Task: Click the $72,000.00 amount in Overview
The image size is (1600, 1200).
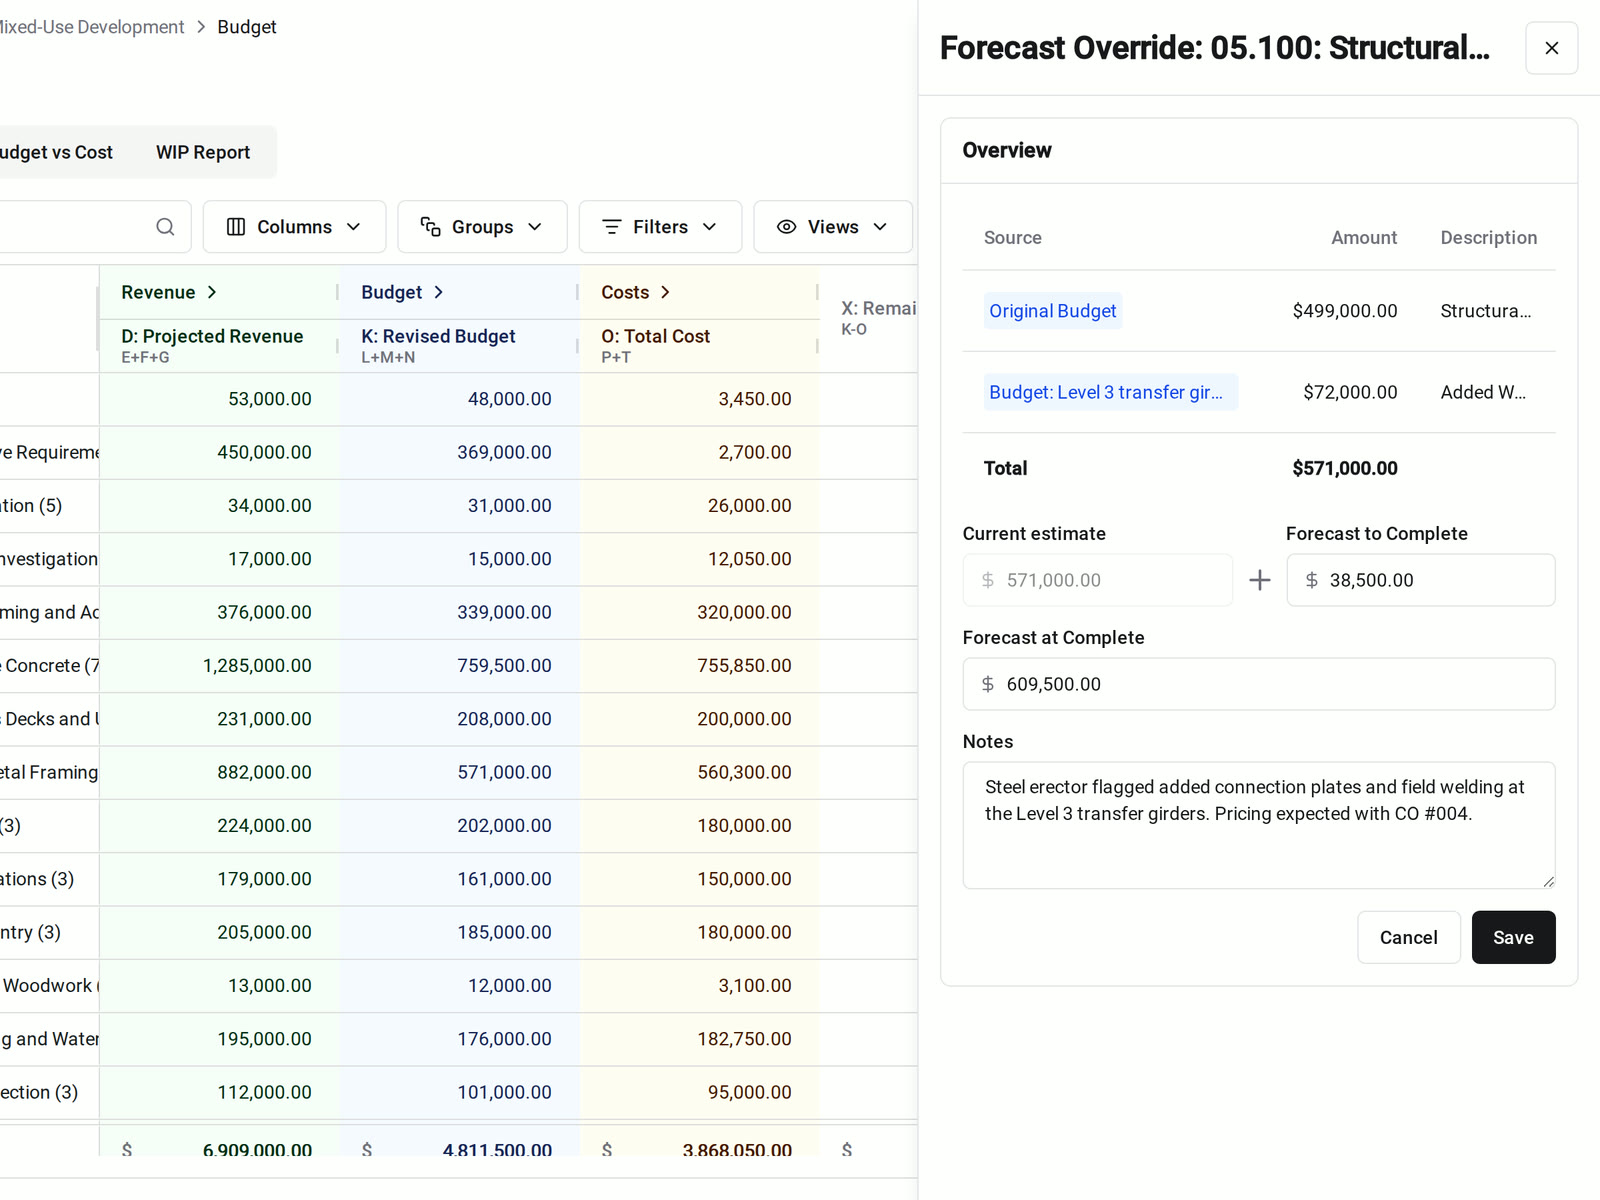Action: coord(1350,392)
